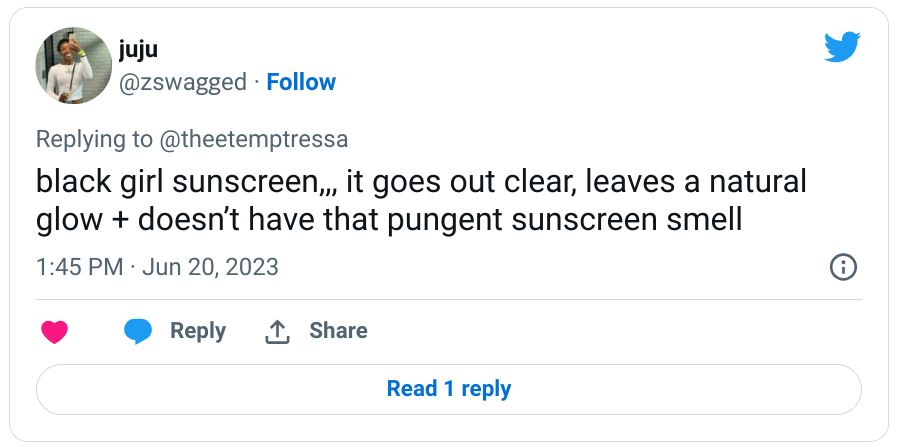Click the blue reply bubble icon

pos(138,332)
